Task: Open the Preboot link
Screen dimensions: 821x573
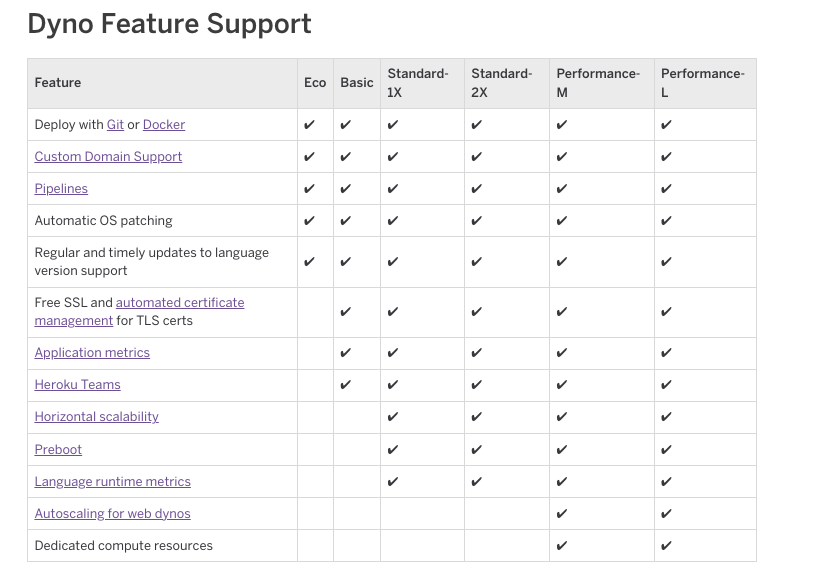Action: coord(58,449)
